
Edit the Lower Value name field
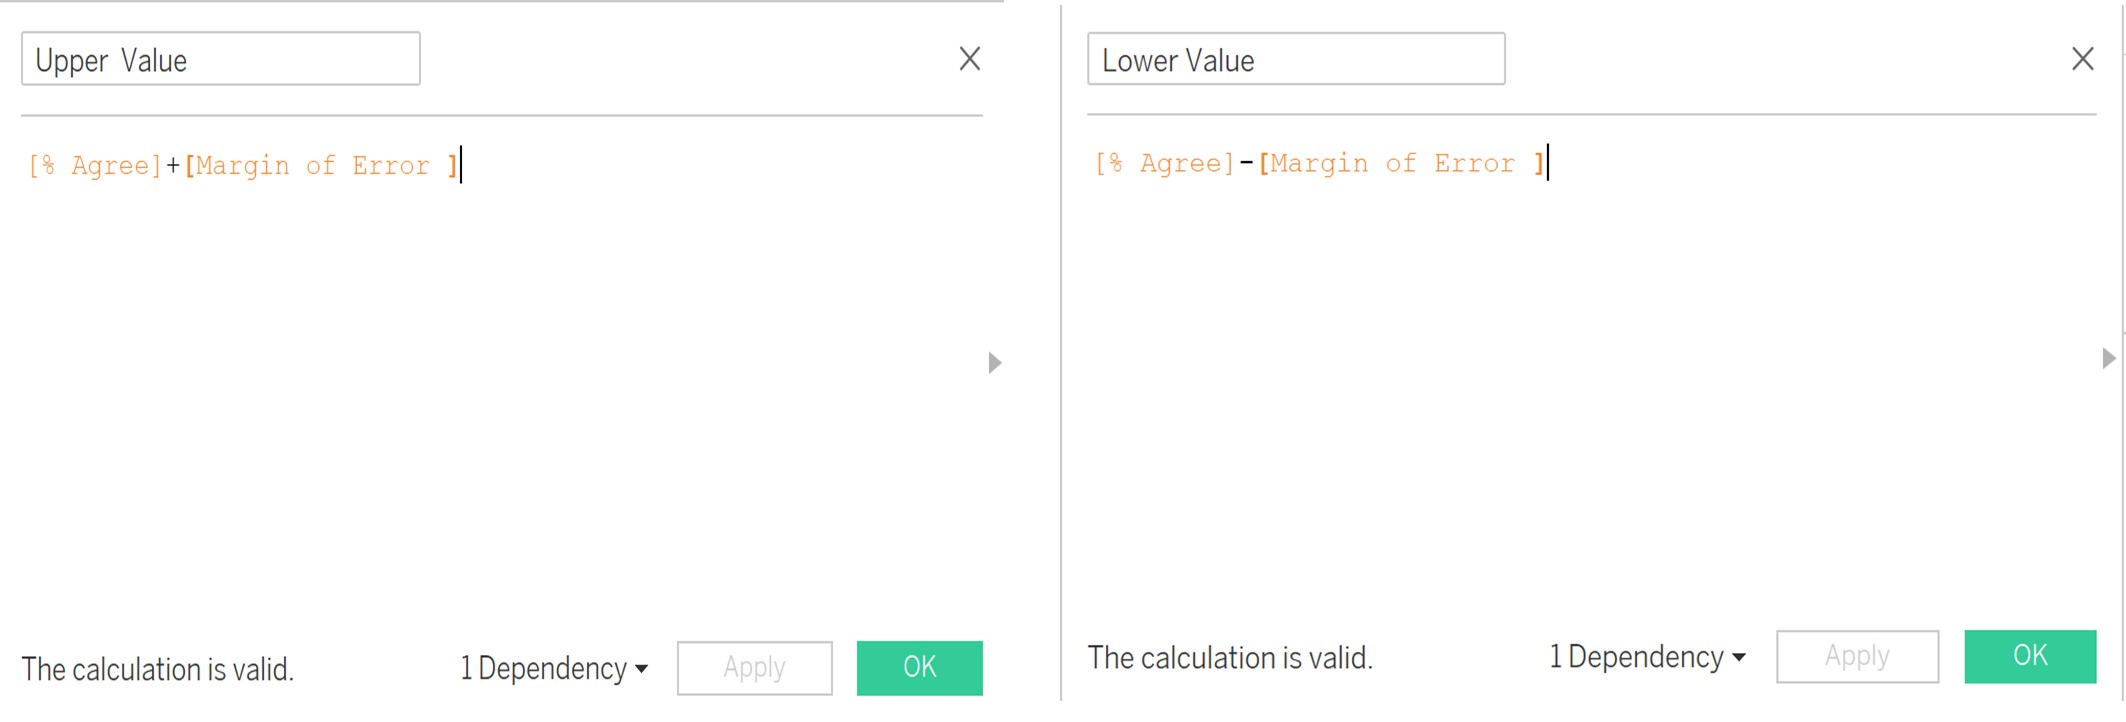tap(1295, 60)
